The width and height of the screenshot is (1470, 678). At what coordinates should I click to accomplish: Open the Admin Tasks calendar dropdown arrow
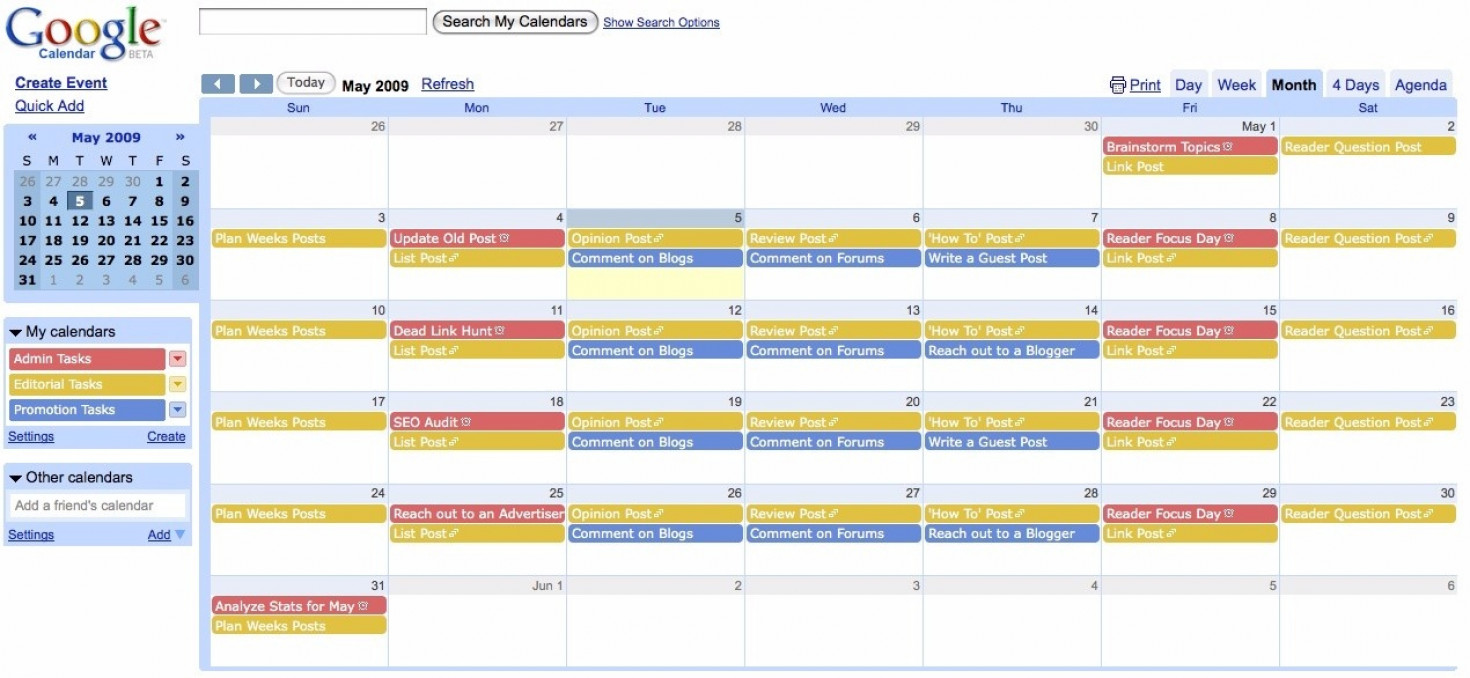click(x=177, y=359)
